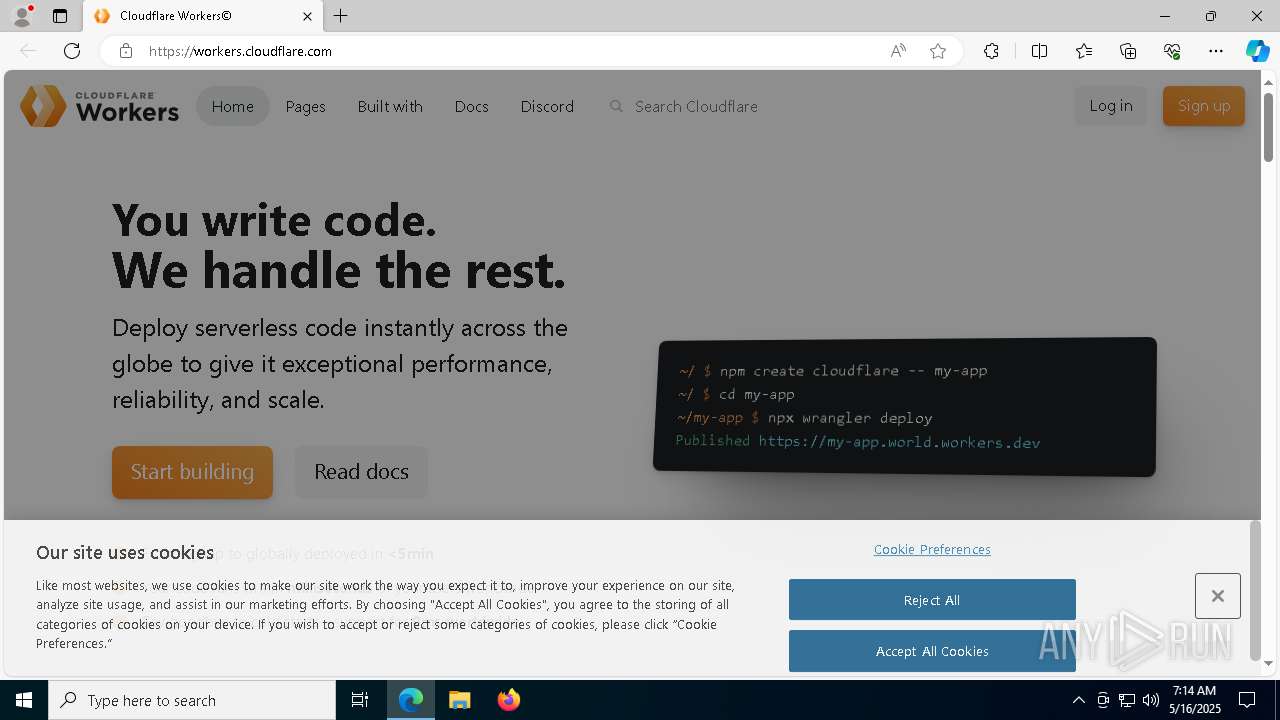The height and width of the screenshot is (720, 1280).
Task: Click the taskbar clock and date
Action: 1195,700
